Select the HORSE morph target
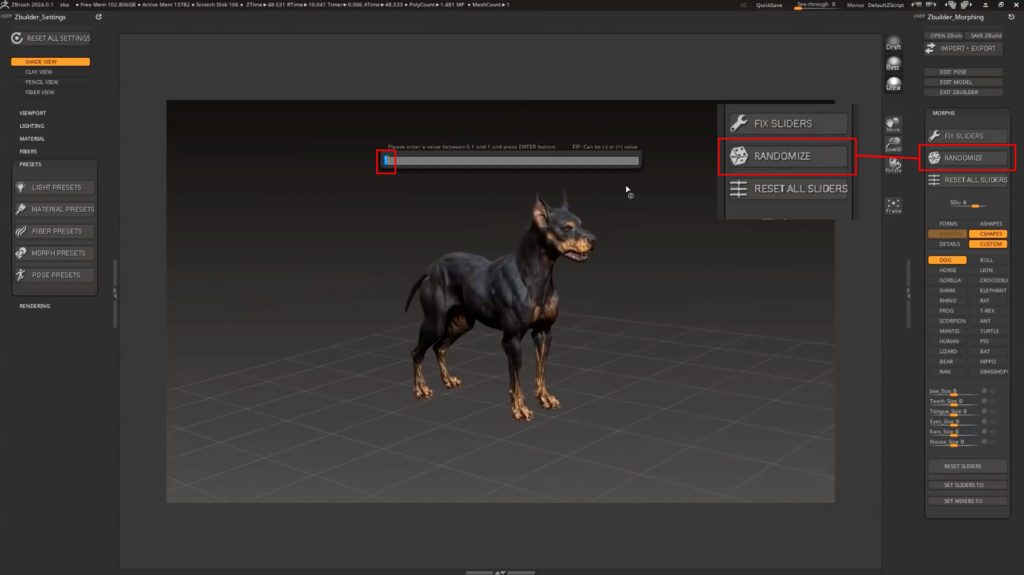 tap(947, 270)
